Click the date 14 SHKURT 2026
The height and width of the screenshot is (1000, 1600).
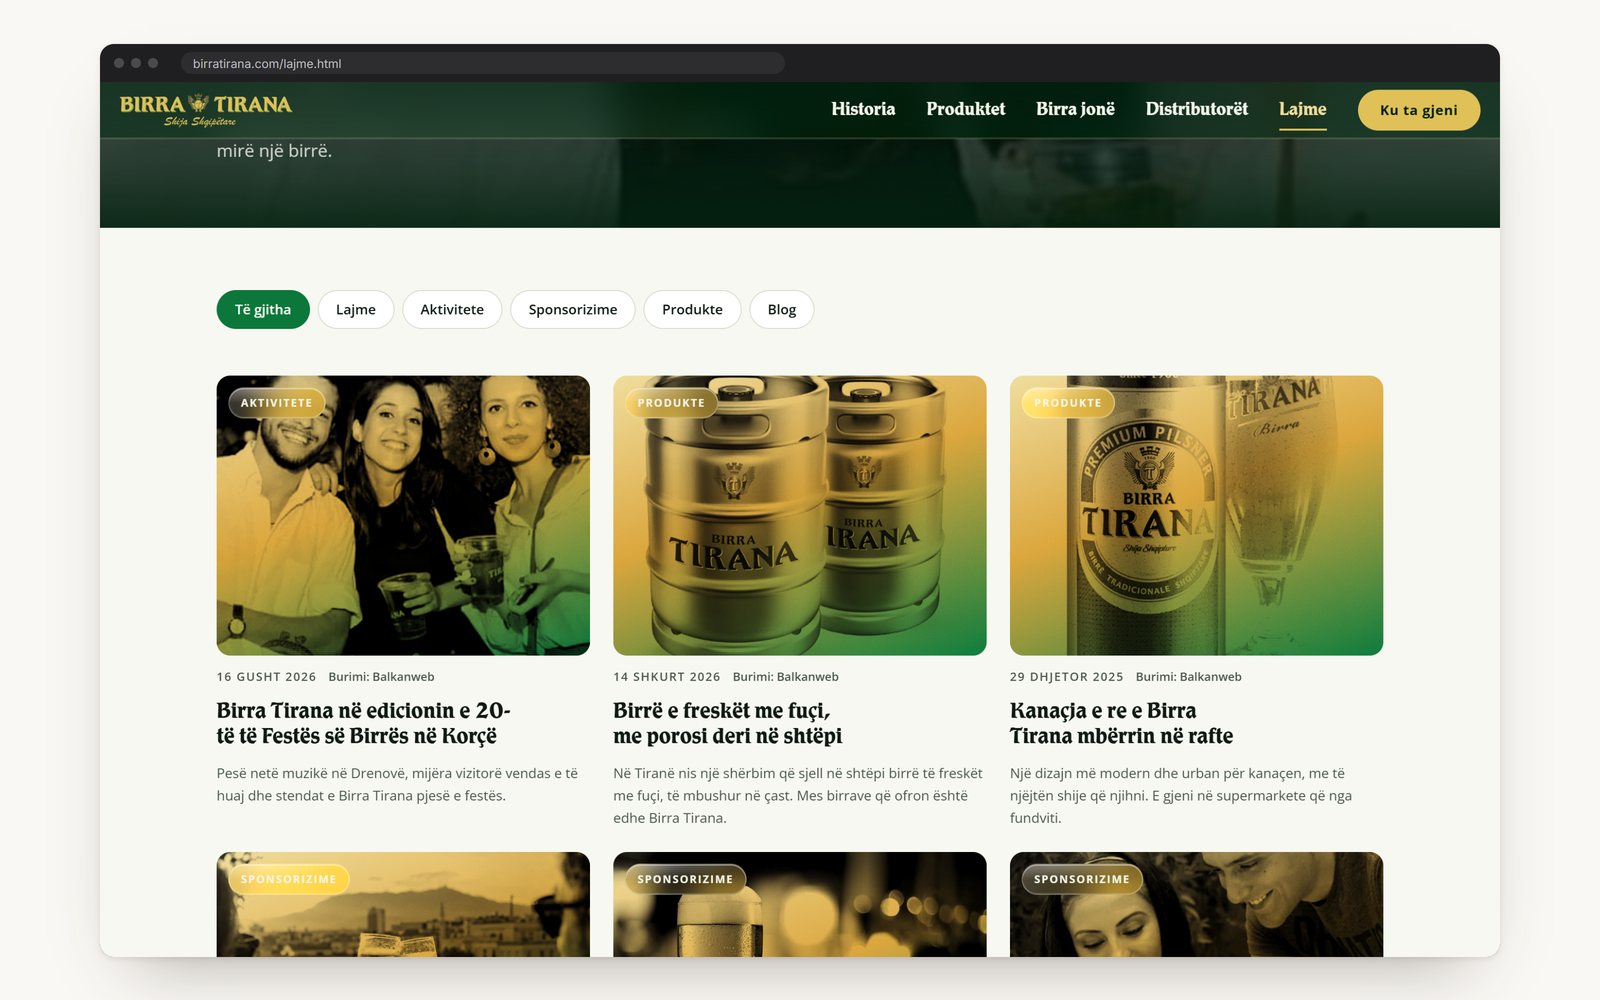click(x=666, y=677)
